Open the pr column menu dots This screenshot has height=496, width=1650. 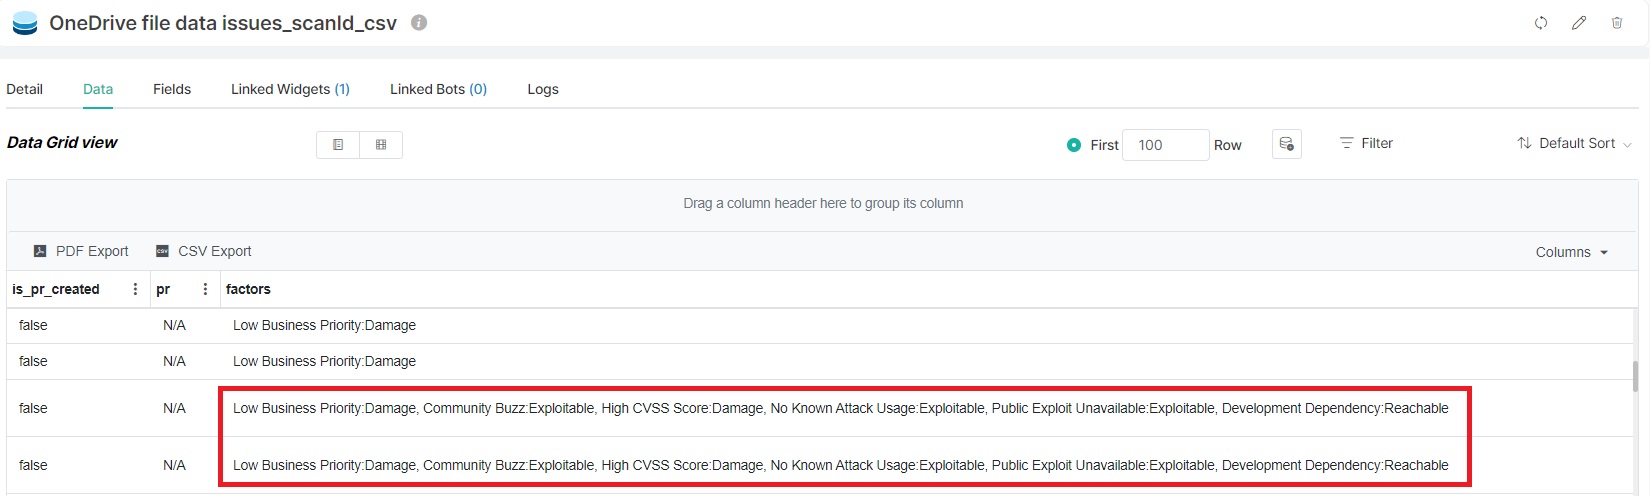[x=205, y=289]
